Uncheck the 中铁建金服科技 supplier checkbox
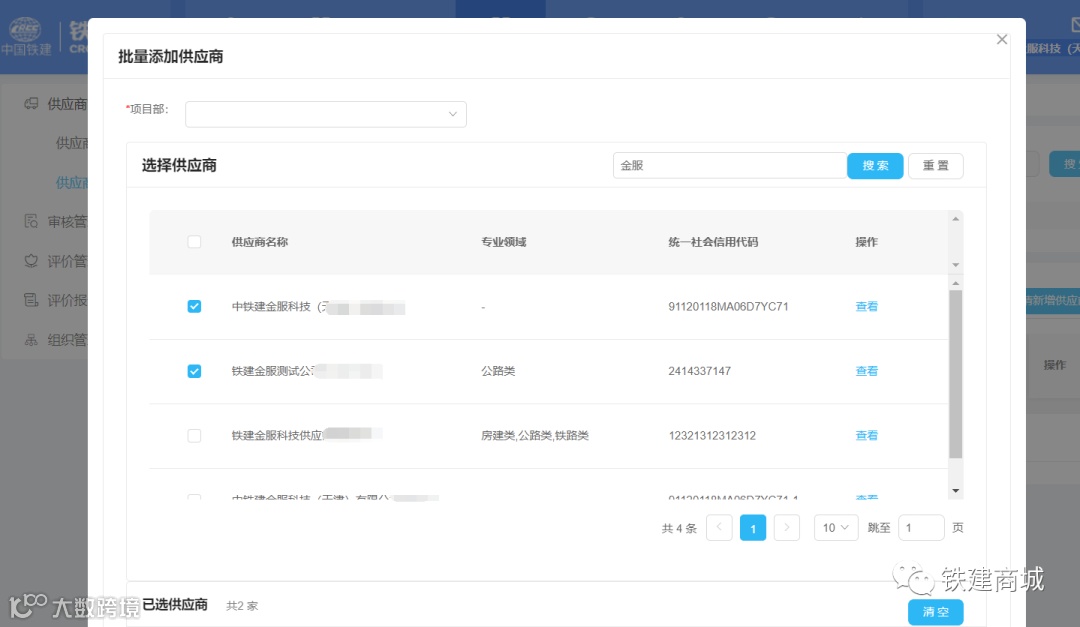The image size is (1080, 627). (x=194, y=307)
